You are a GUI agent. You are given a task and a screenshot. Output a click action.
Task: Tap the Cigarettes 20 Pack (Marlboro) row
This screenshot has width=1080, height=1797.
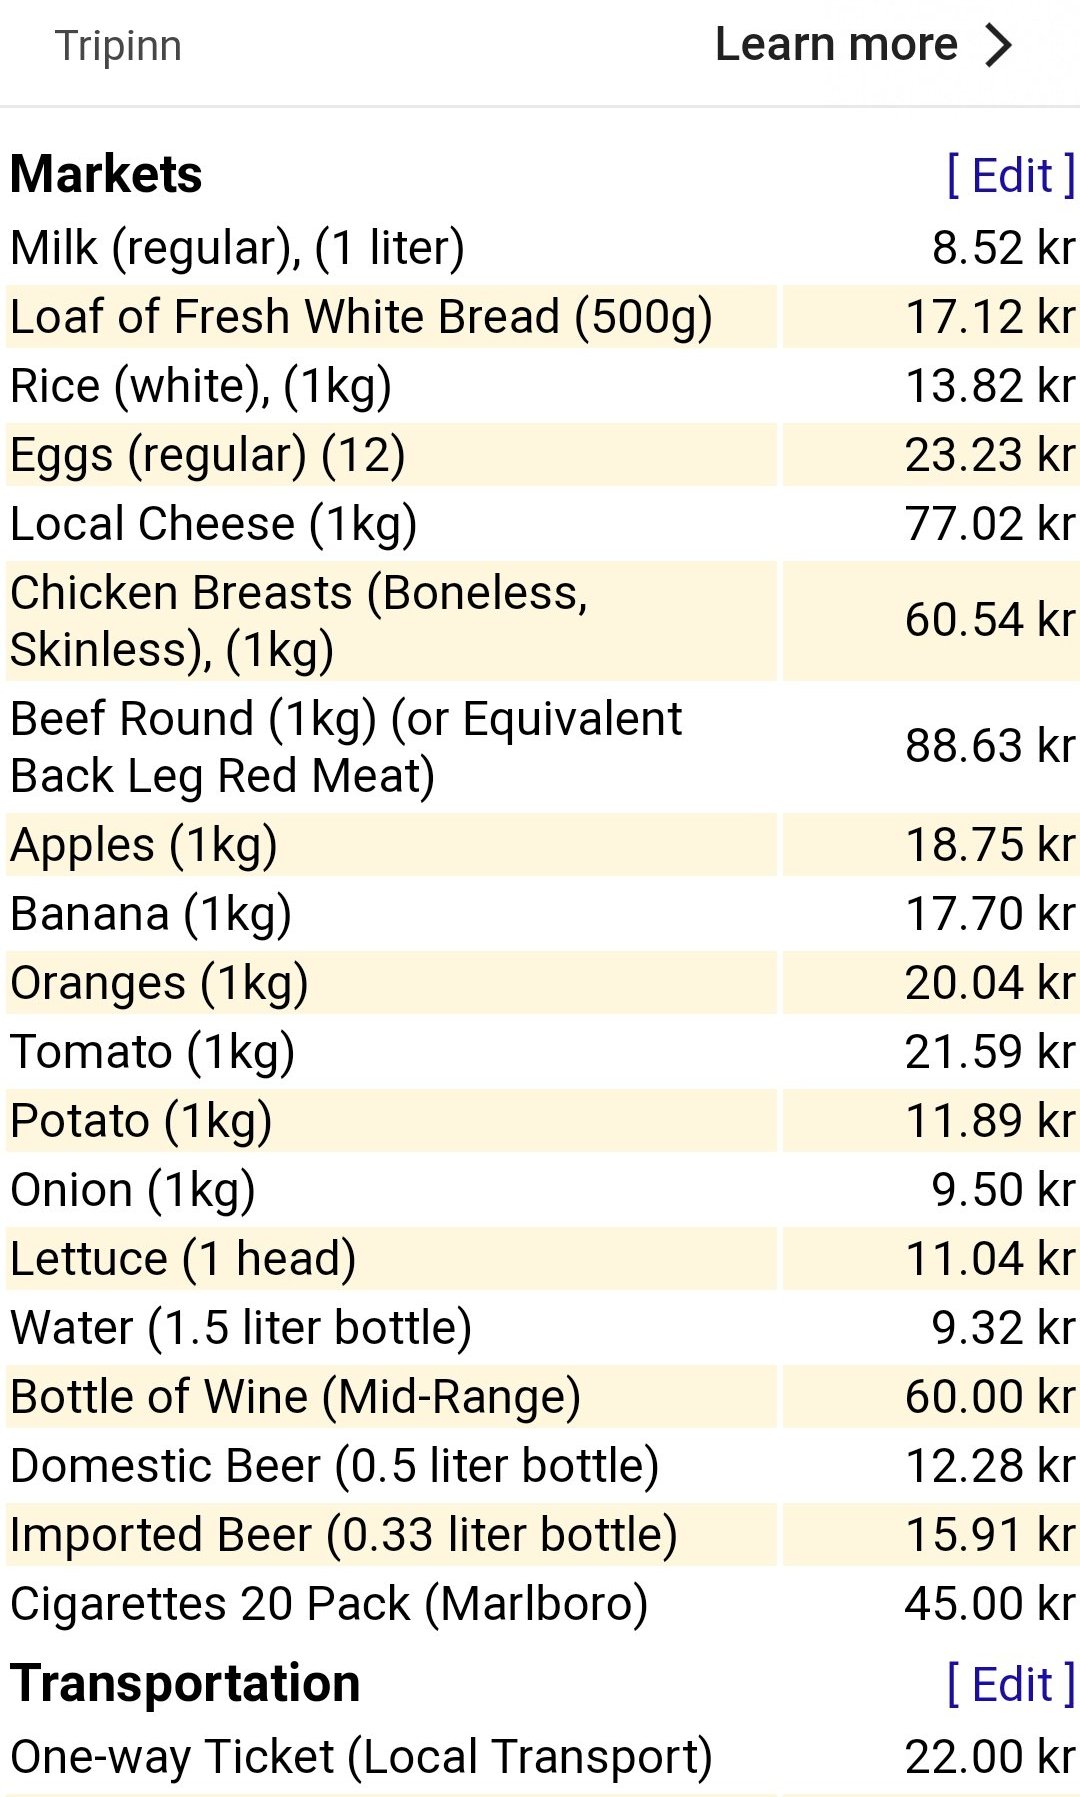pyautogui.click(x=330, y=1604)
